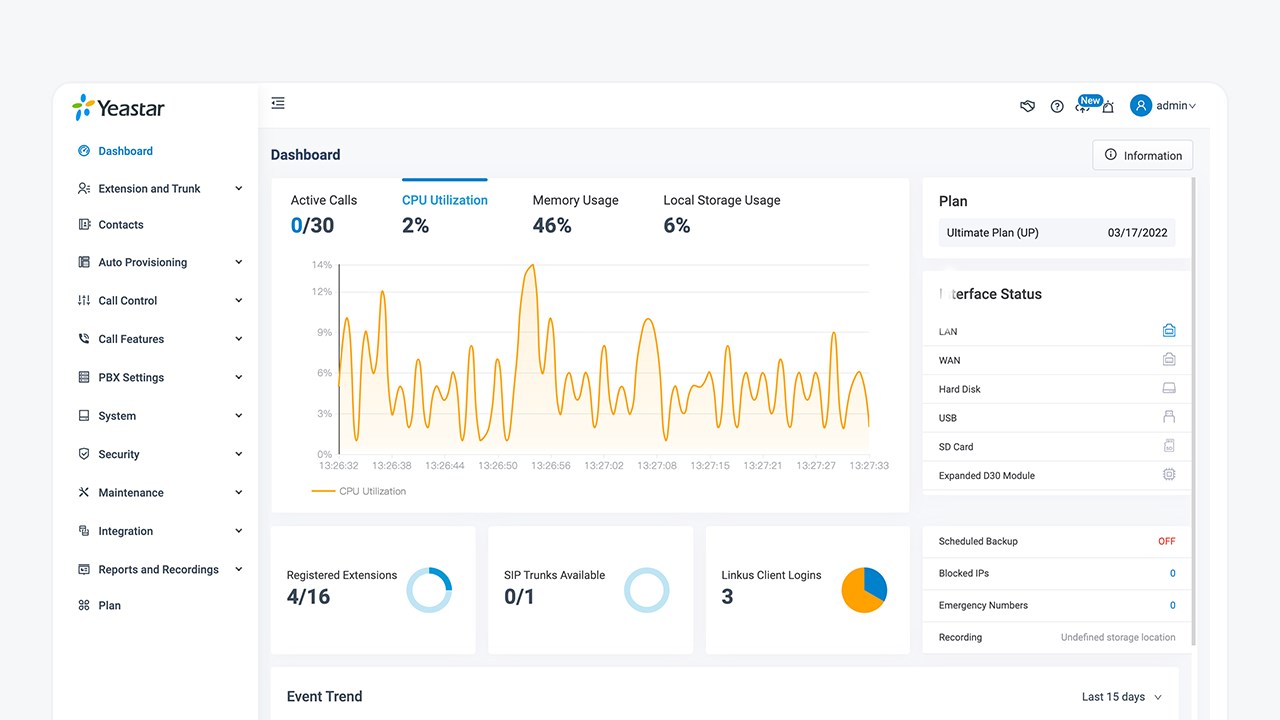Expand Maintenance using its chevron arrow
The height and width of the screenshot is (720, 1280).
click(239, 493)
